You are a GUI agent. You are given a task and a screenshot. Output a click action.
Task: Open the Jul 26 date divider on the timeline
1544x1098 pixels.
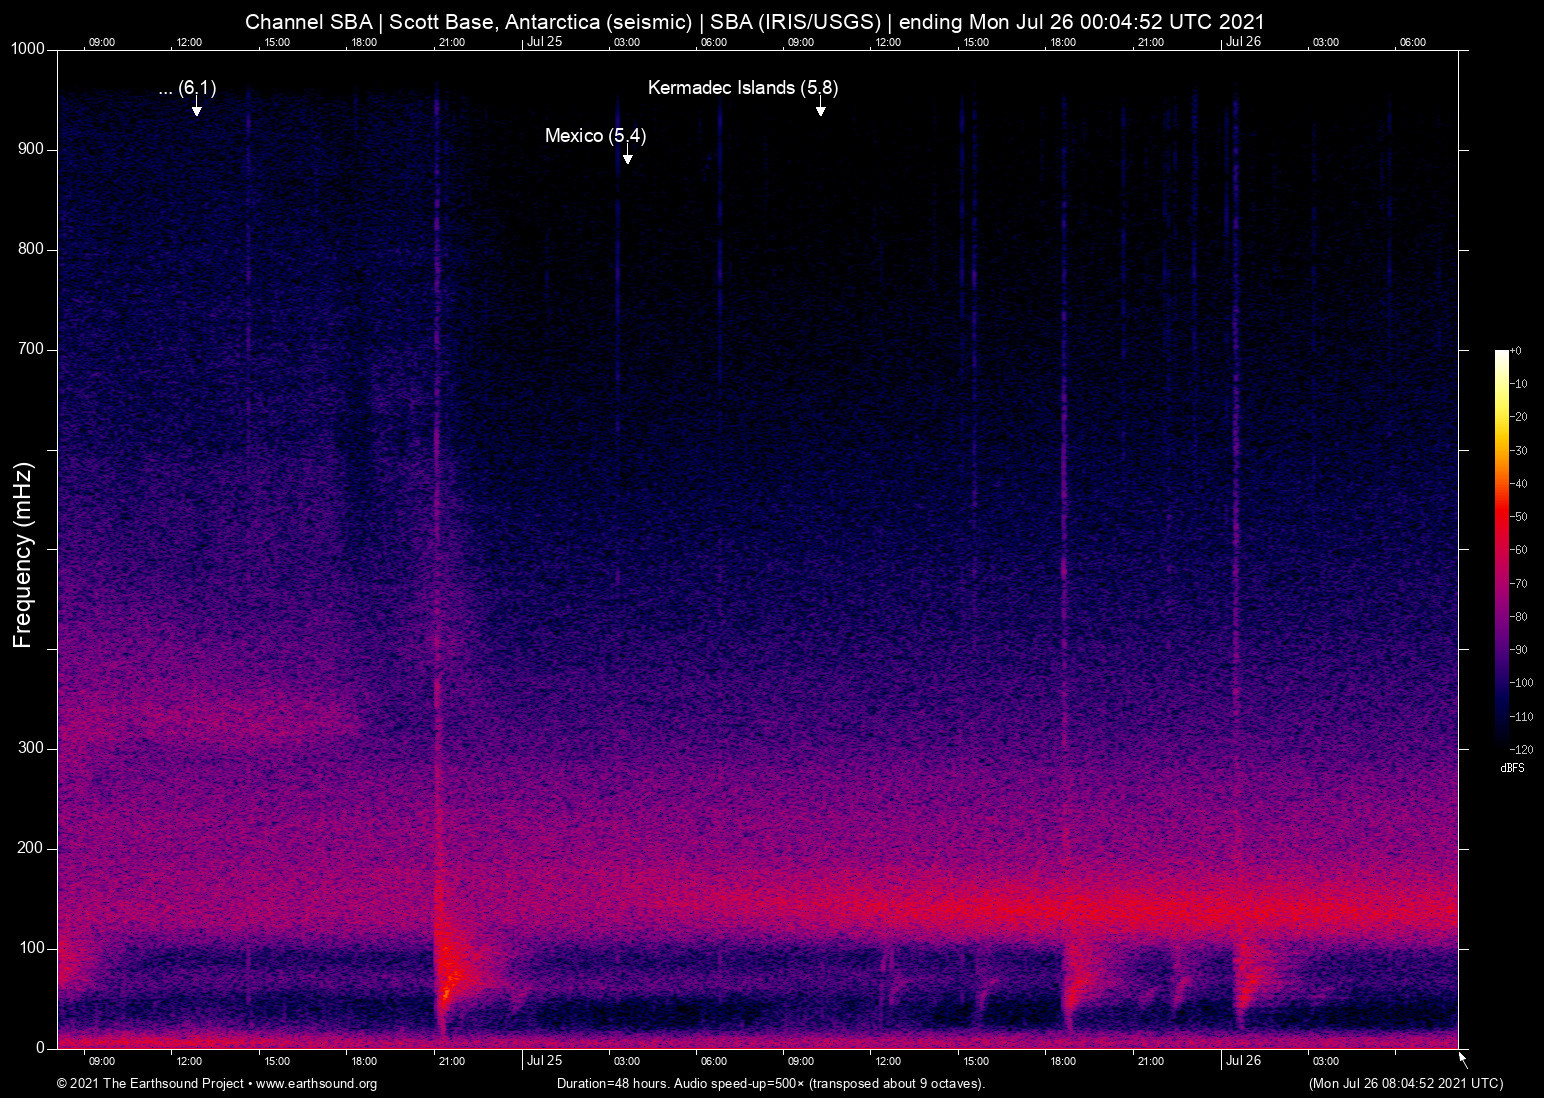1243,42
